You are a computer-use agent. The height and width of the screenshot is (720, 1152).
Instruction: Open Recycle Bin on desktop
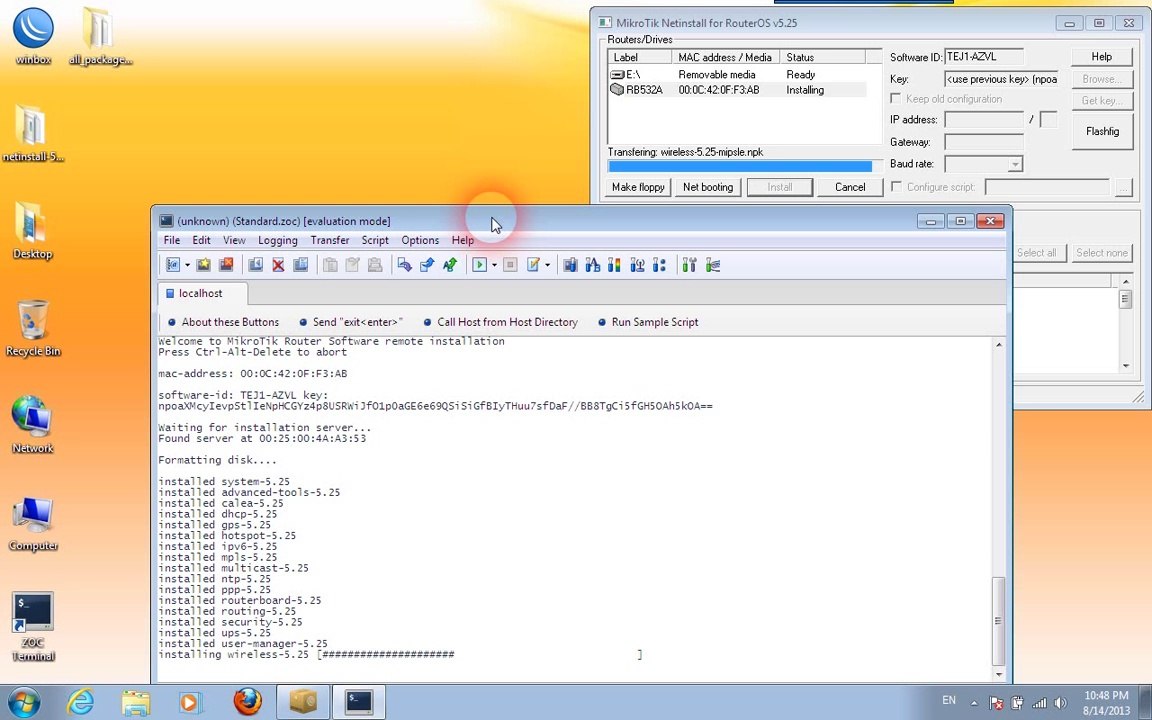[x=33, y=328]
